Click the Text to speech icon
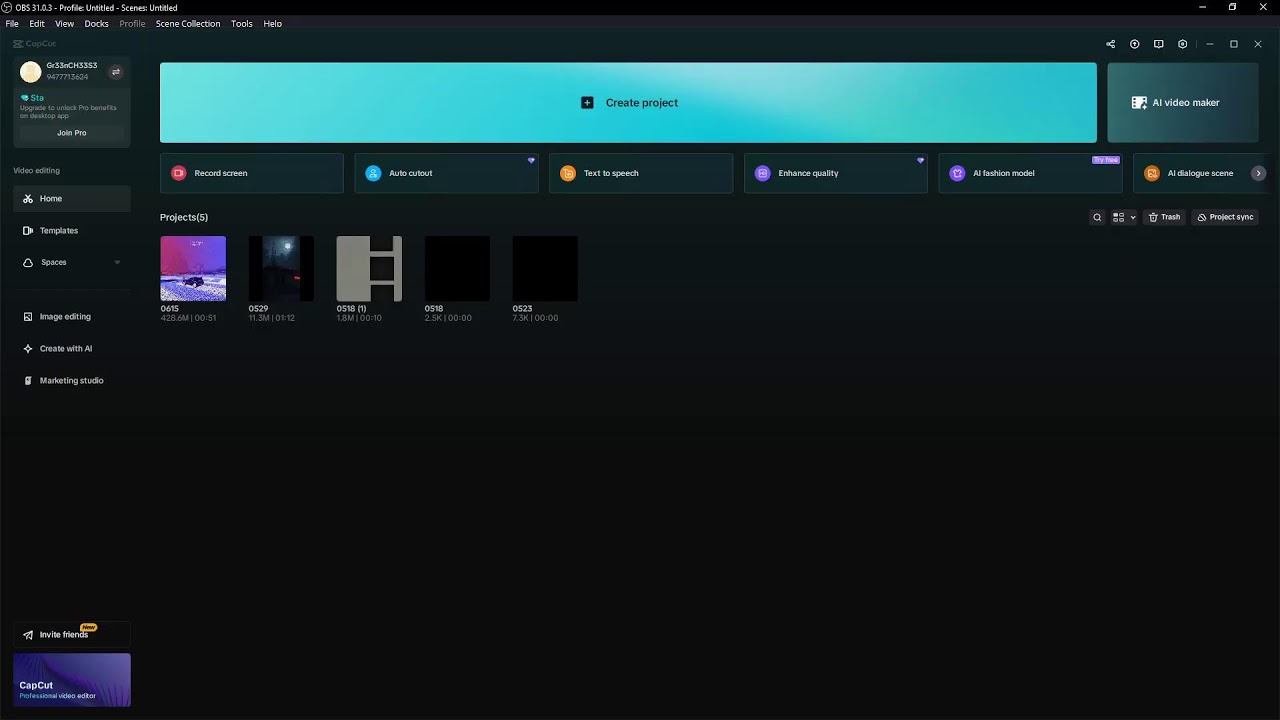This screenshot has width=1280, height=720. [568, 173]
